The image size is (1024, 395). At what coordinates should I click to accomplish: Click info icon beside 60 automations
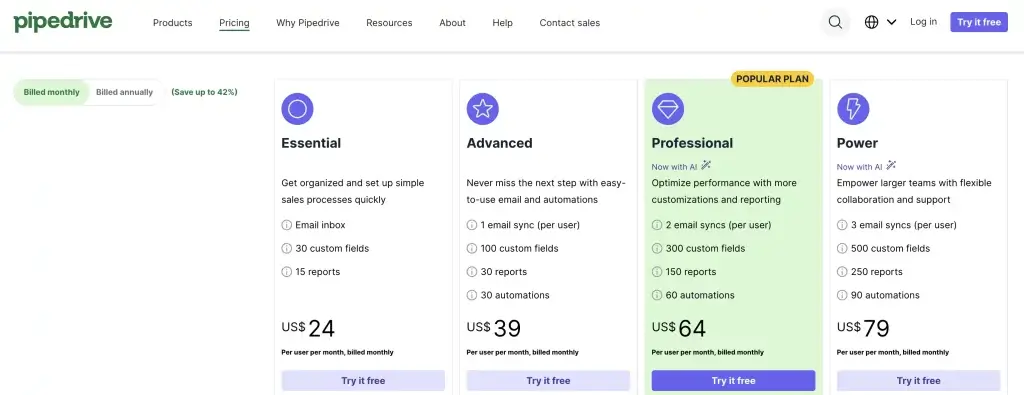657,296
